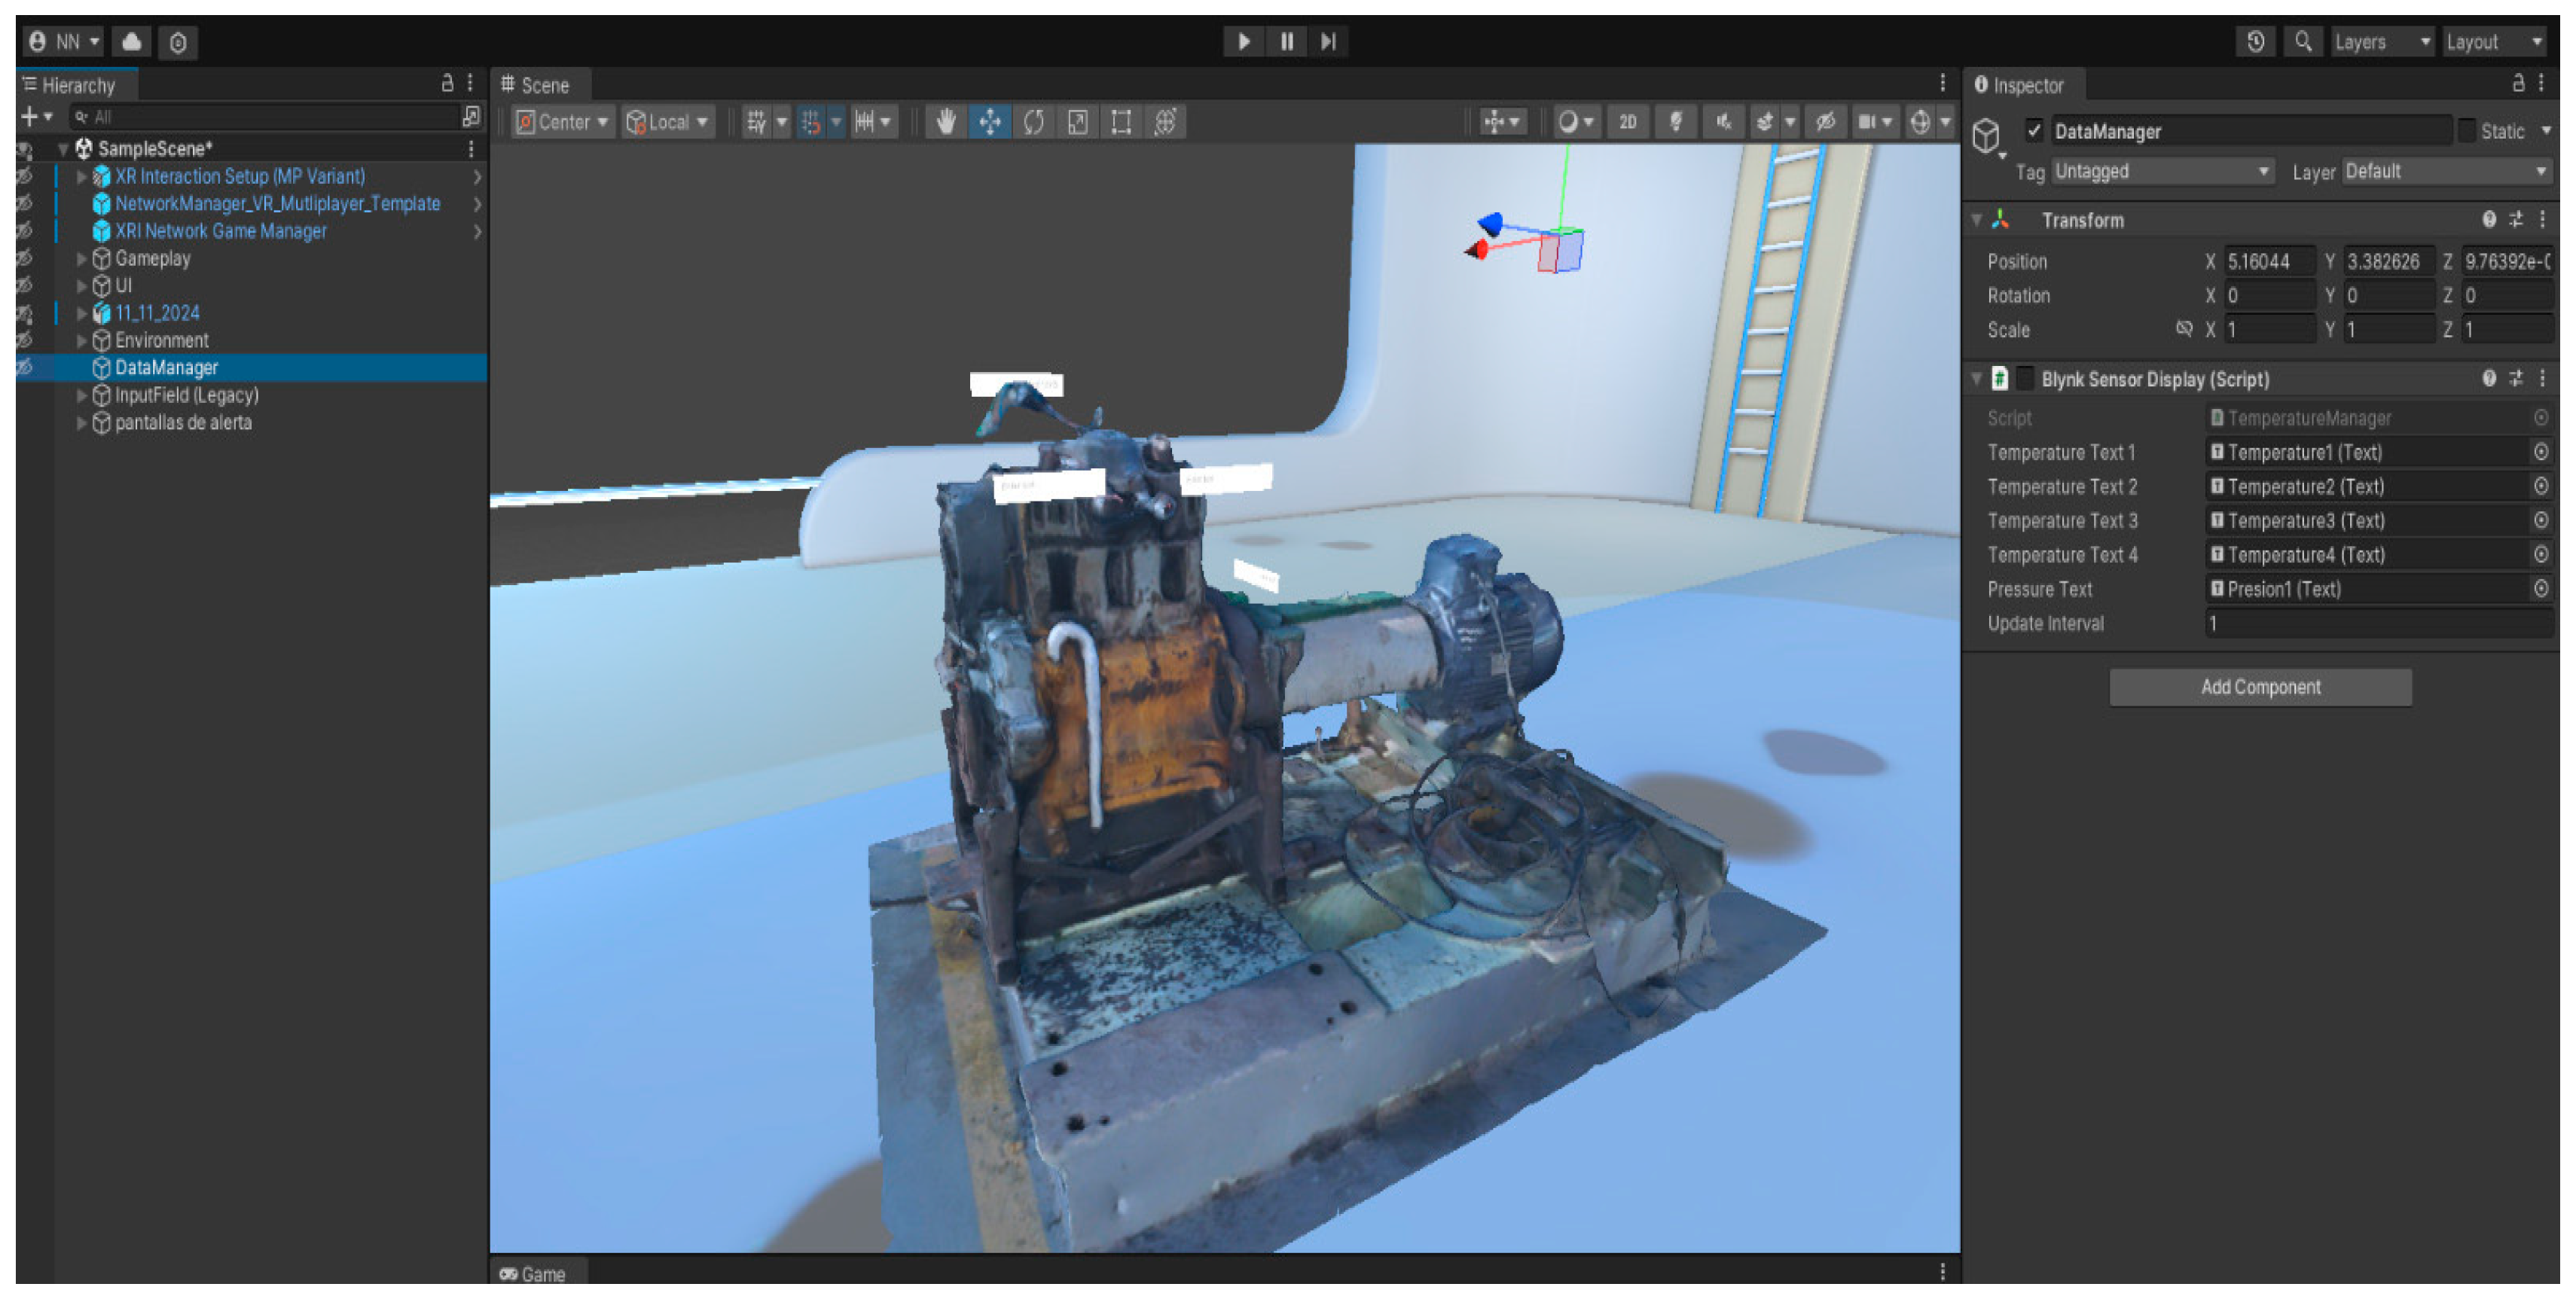Image resolution: width=2576 pixels, height=1296 pixels.
Task: Open the Tag Untagged dropdown
Action: pos(2162,172)
